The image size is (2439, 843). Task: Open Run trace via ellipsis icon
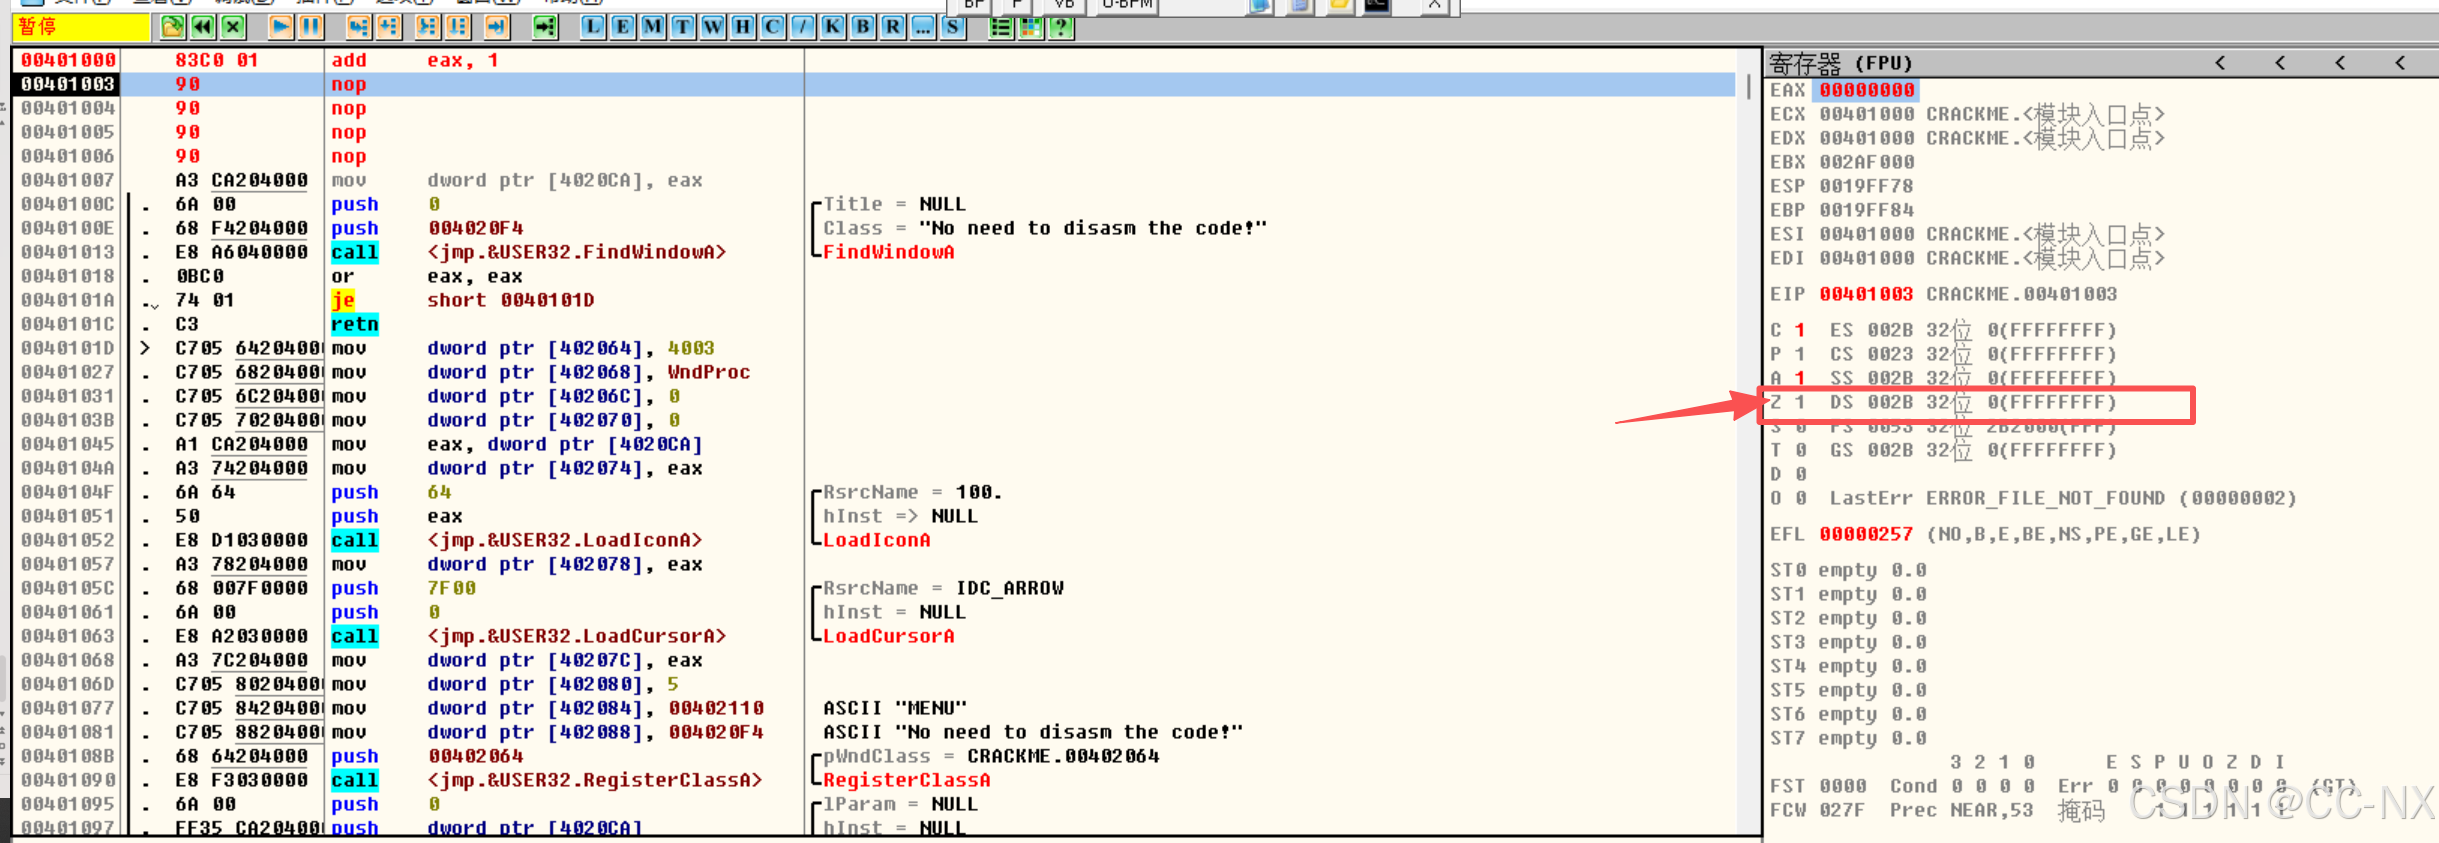tap(923, 27)
